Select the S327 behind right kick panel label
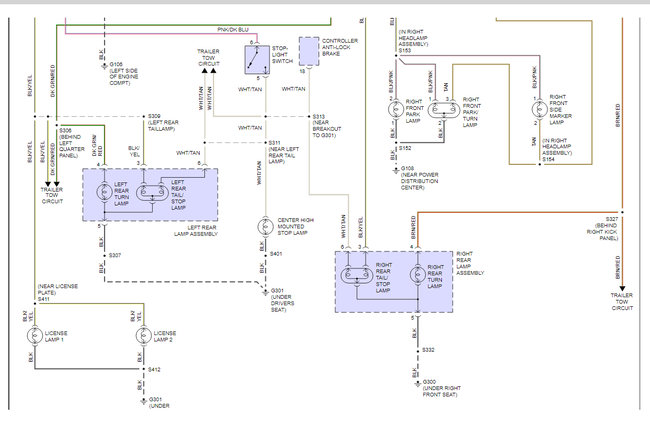The height and width of the screenshot is (421, 650). [x=602, y=228]
